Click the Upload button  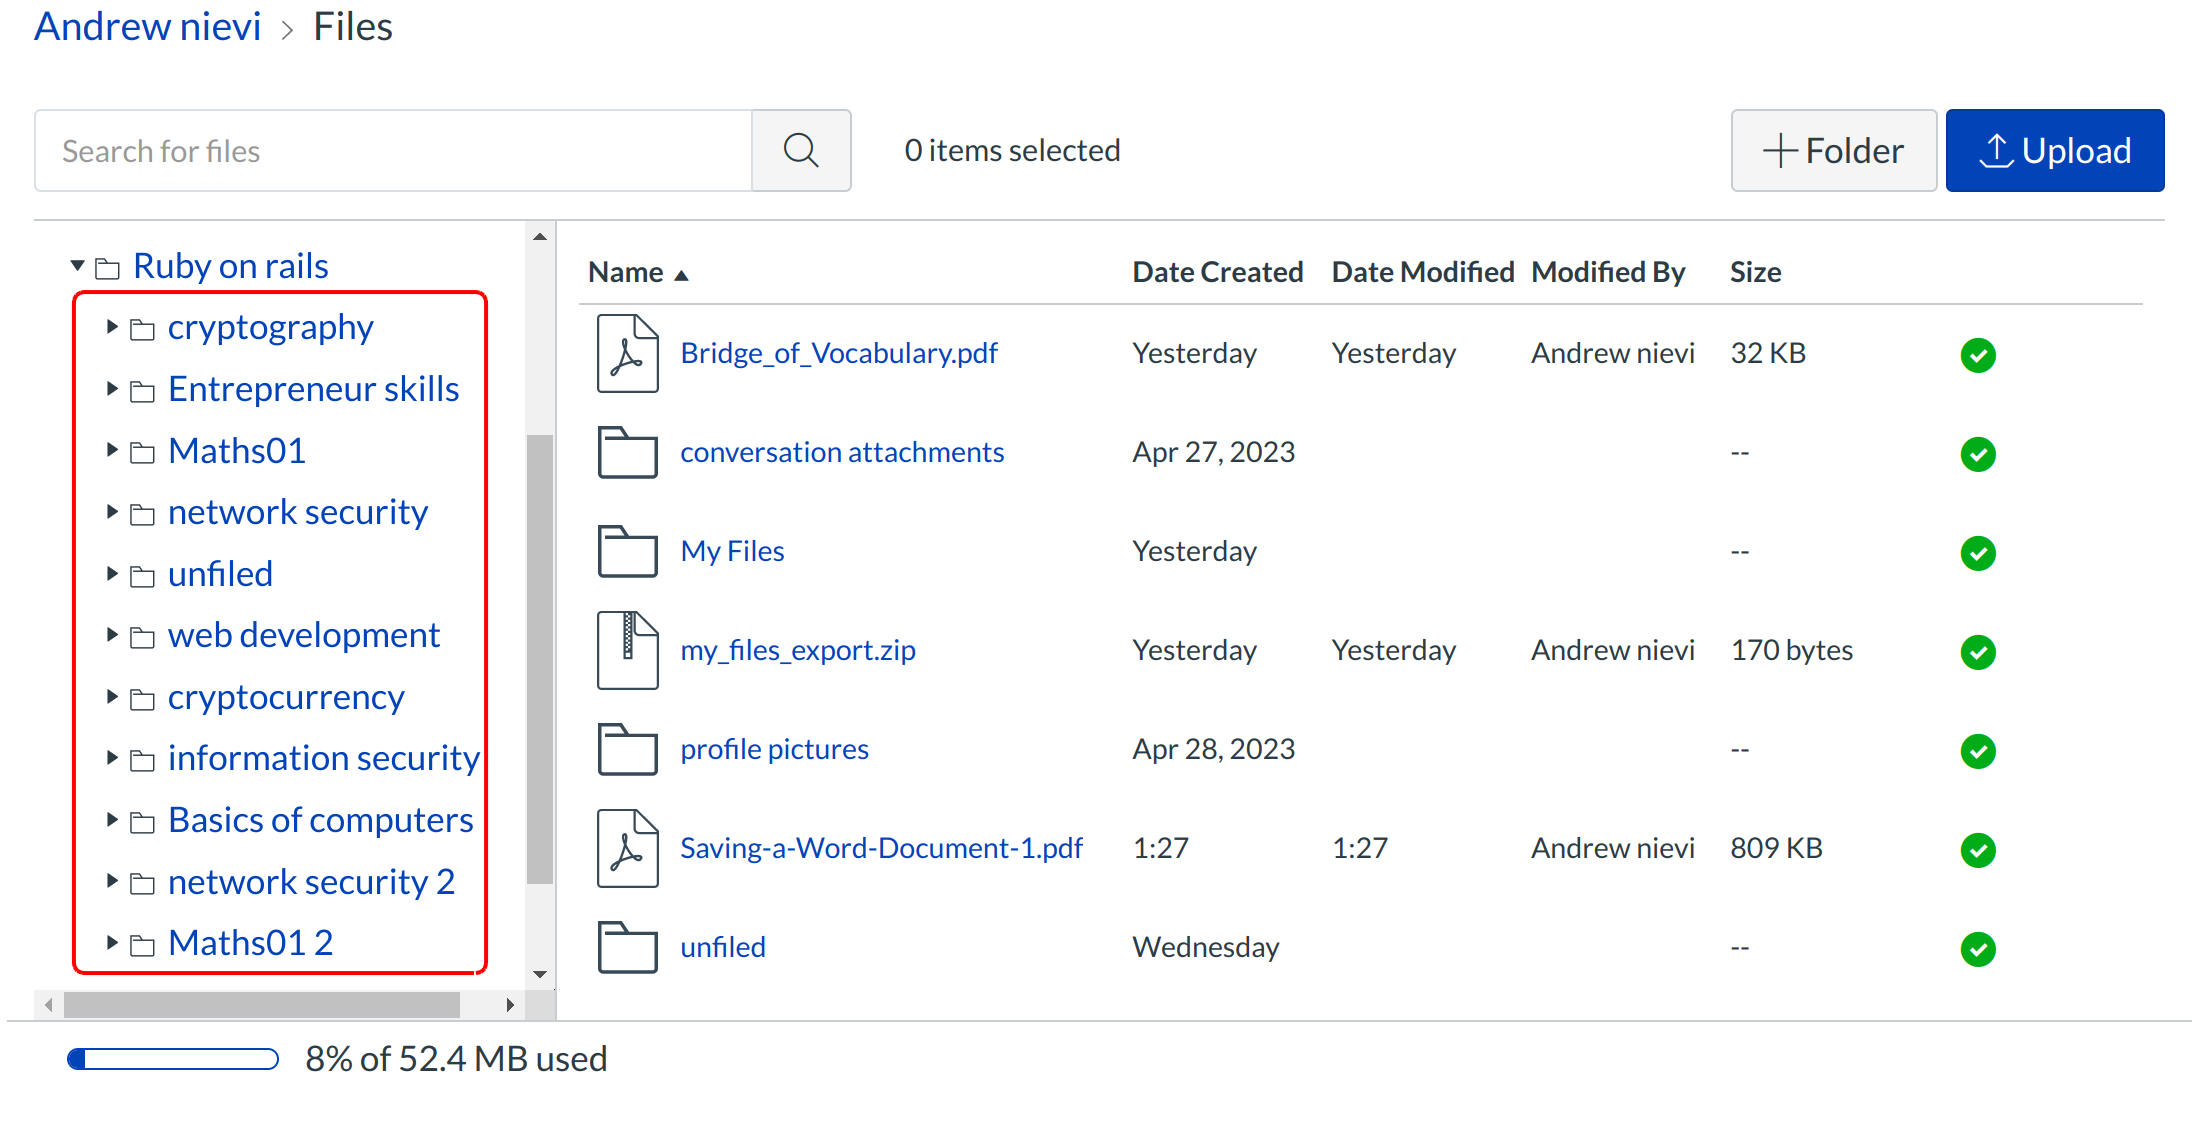(2054, 151)
